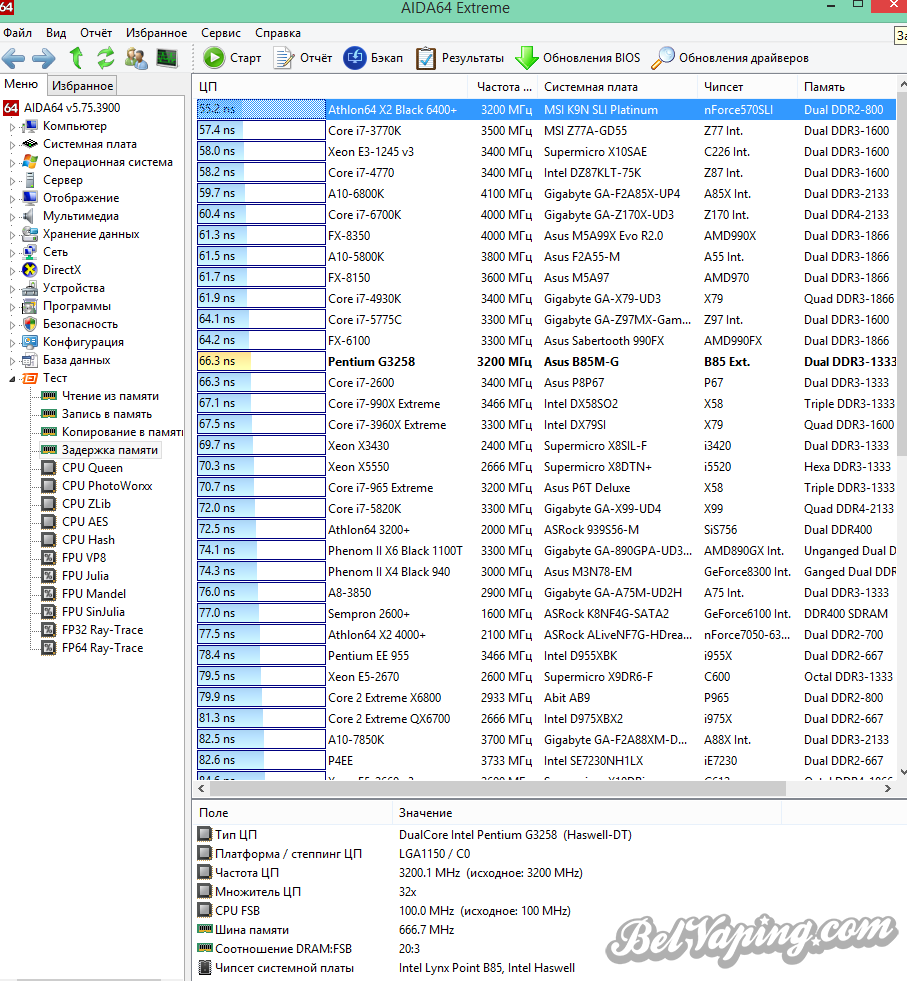Expand the Хранение данных tree node

(12, 235)
